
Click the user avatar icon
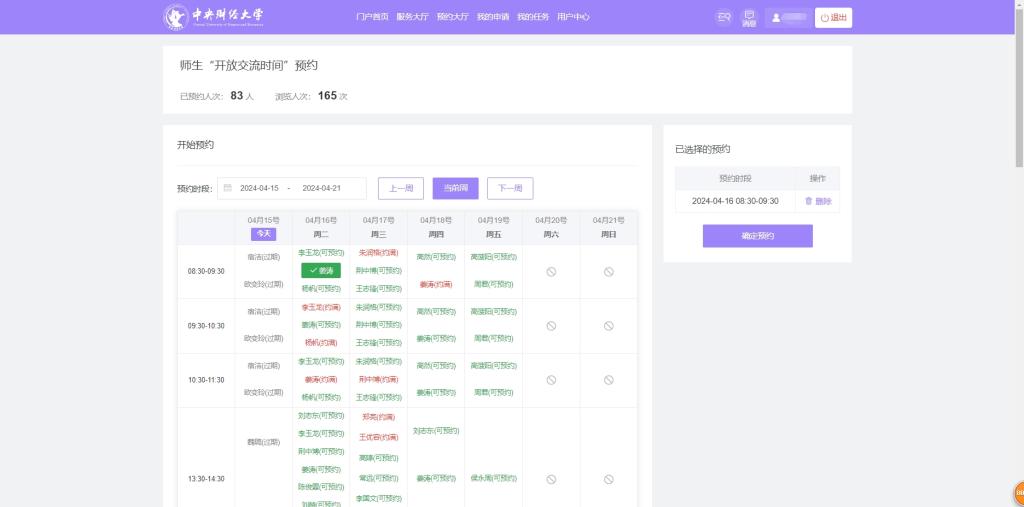tap(776, 17)
